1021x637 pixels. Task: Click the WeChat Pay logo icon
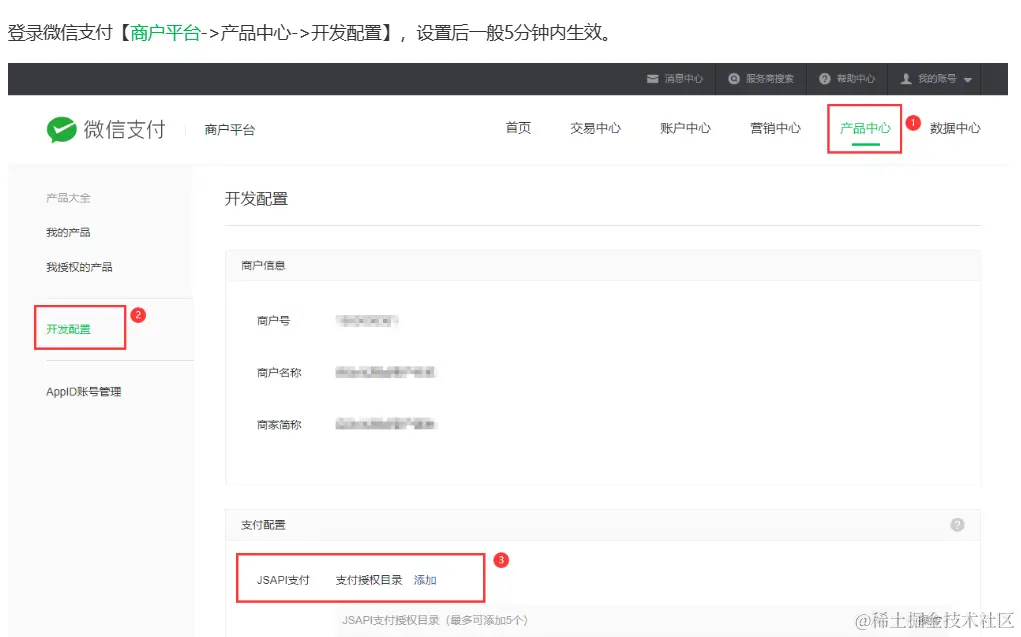click(x=62, y=130)
